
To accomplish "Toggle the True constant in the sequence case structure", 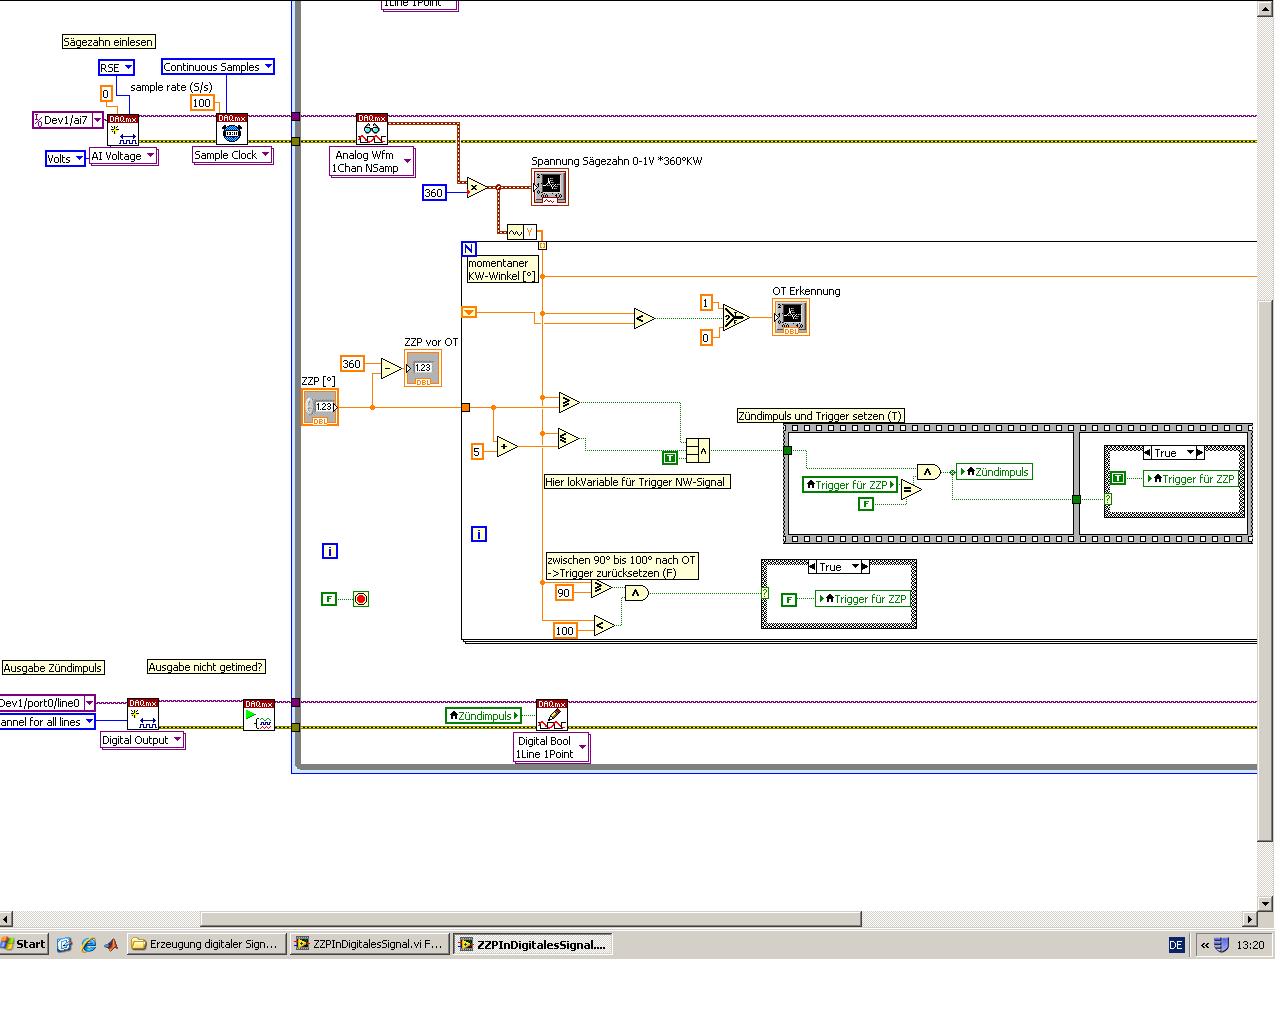I will [1118, 478].
